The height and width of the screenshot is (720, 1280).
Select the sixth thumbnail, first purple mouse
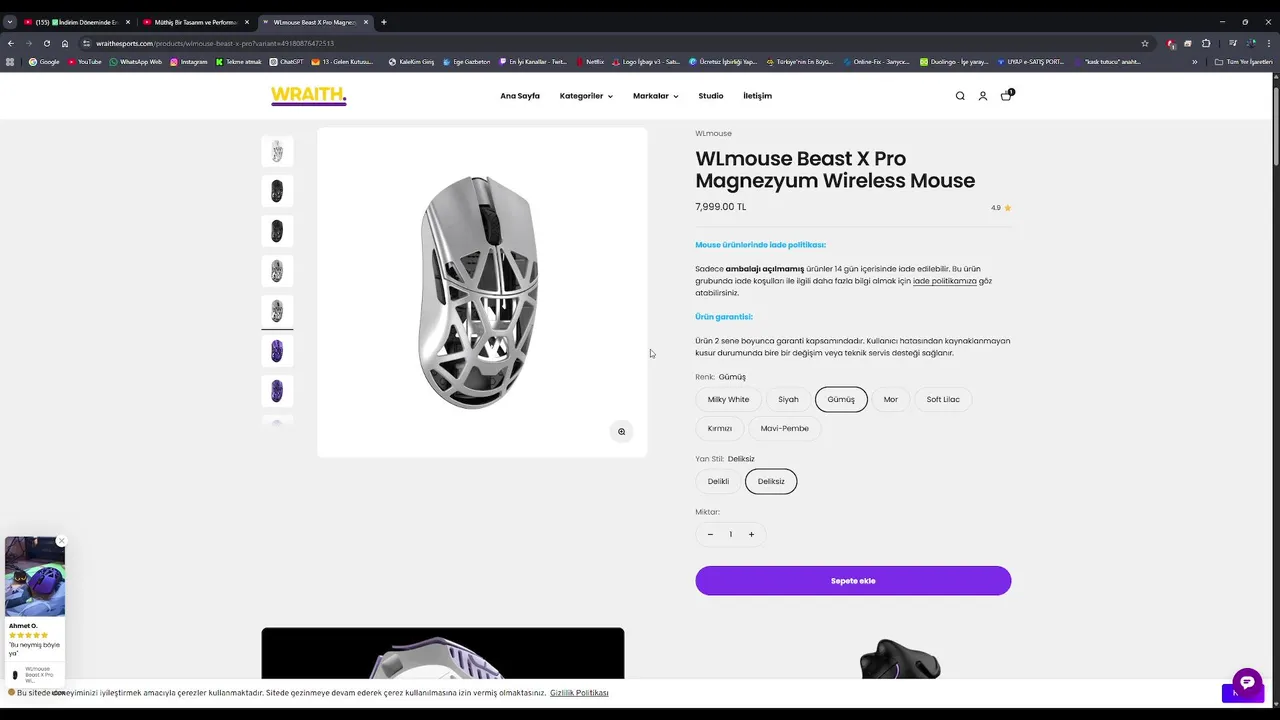pos(277,351)
